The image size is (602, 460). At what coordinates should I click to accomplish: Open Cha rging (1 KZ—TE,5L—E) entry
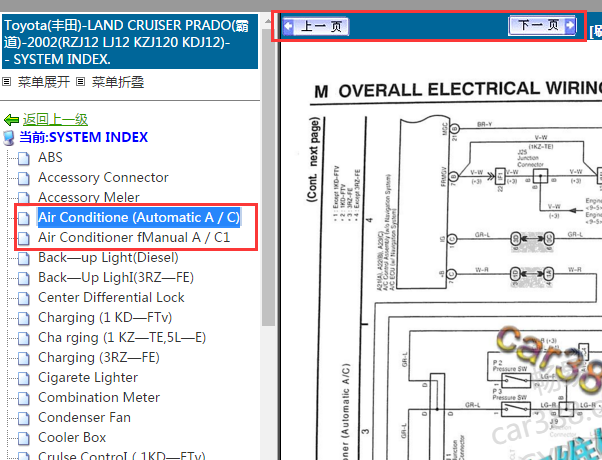[122, 337]
